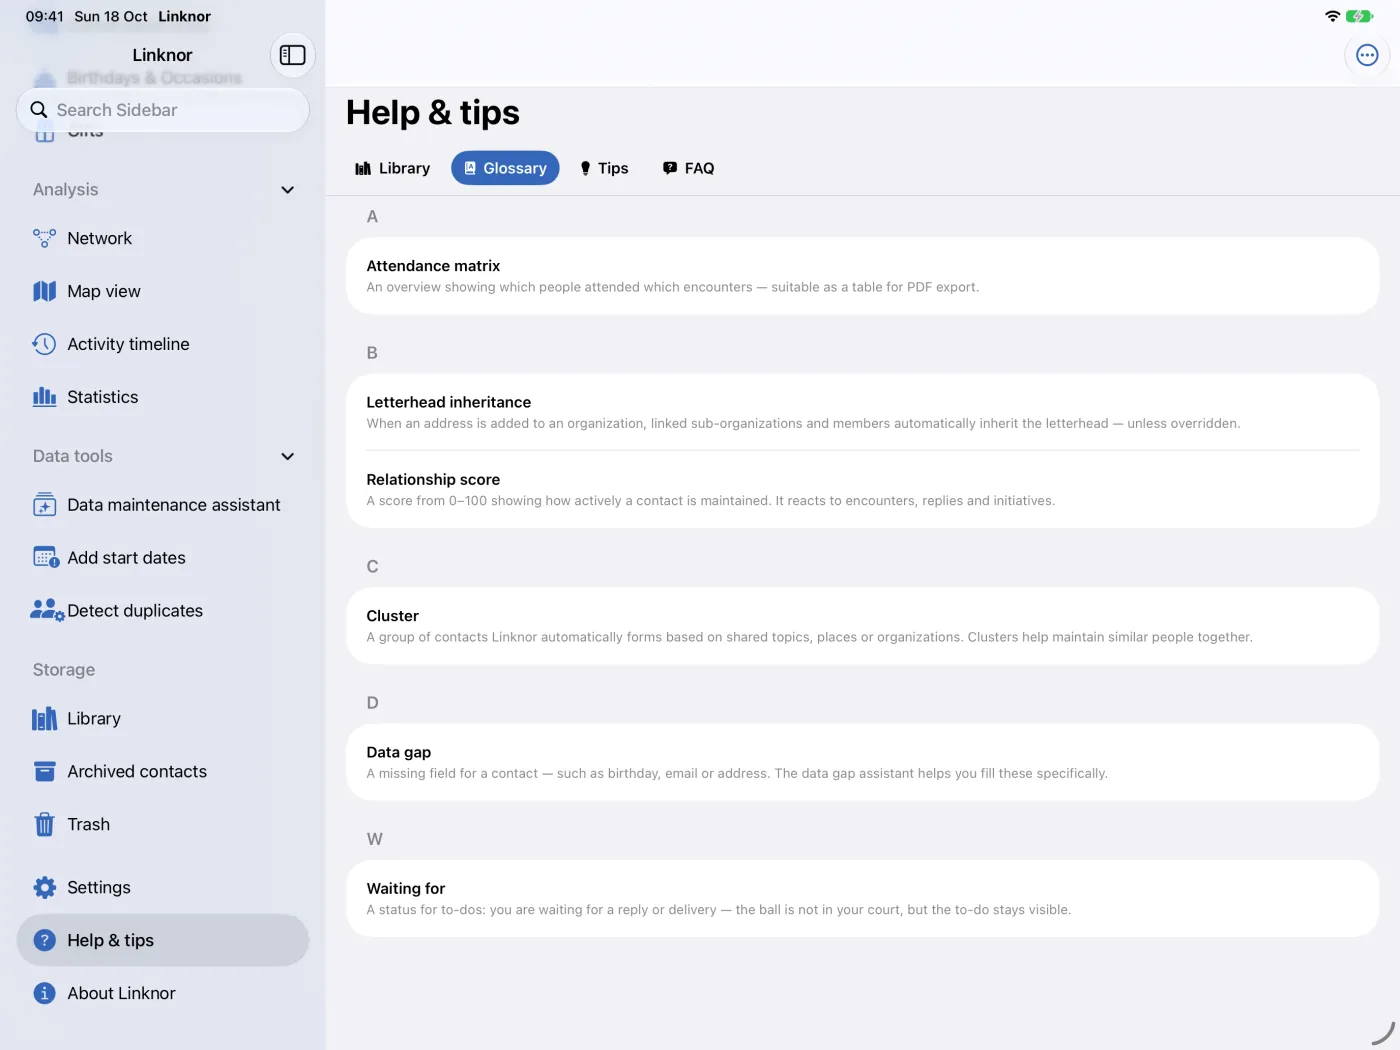Select the Glossary tab
The width and height of the screenshot is (1400, 1050).
point(505,168)
